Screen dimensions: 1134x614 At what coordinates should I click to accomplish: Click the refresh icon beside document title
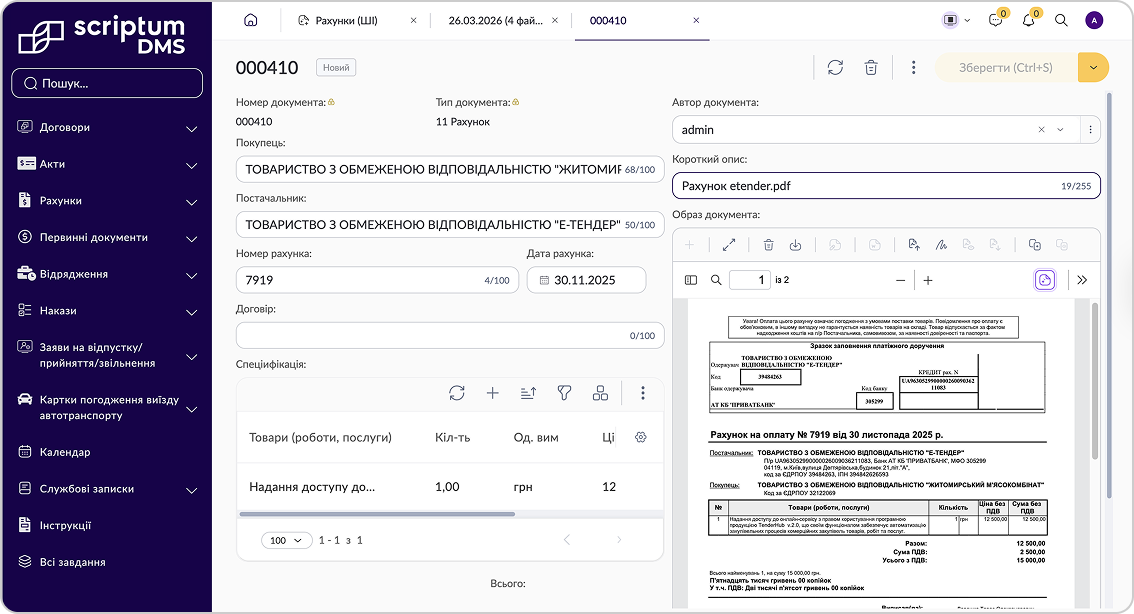pyautogui.click(x=835, y=67)
